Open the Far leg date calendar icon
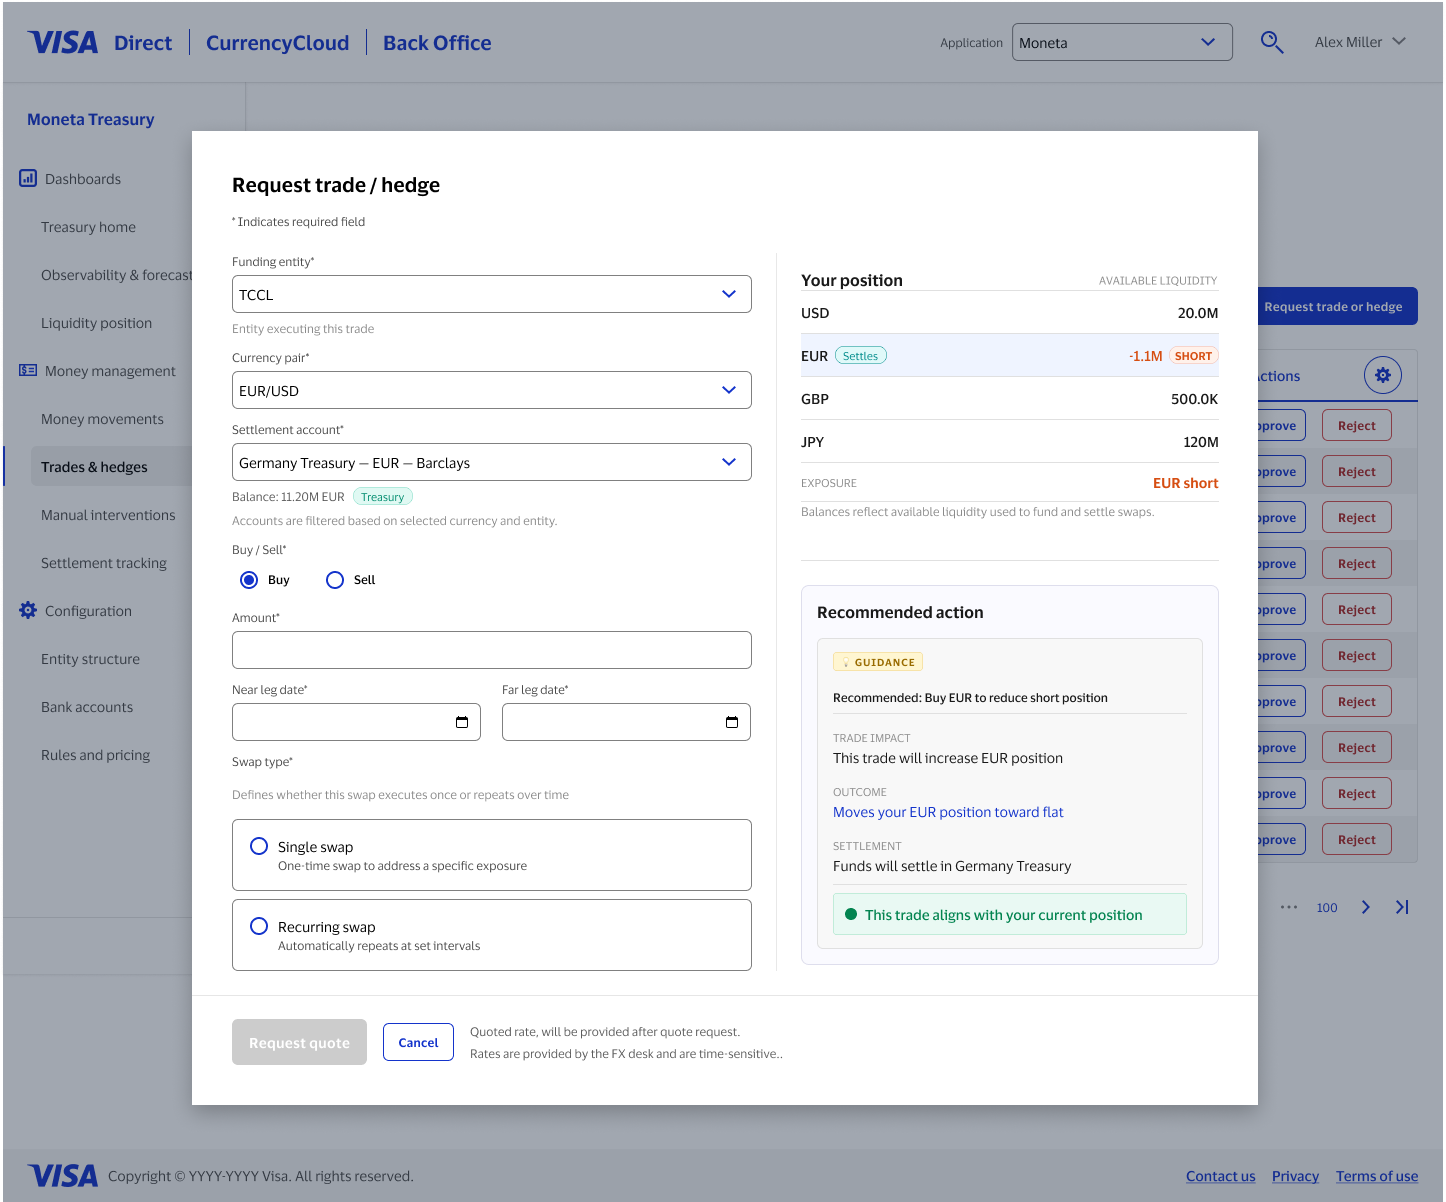This screenshot has width=1446, height=1202. click(x=732, y=722)
